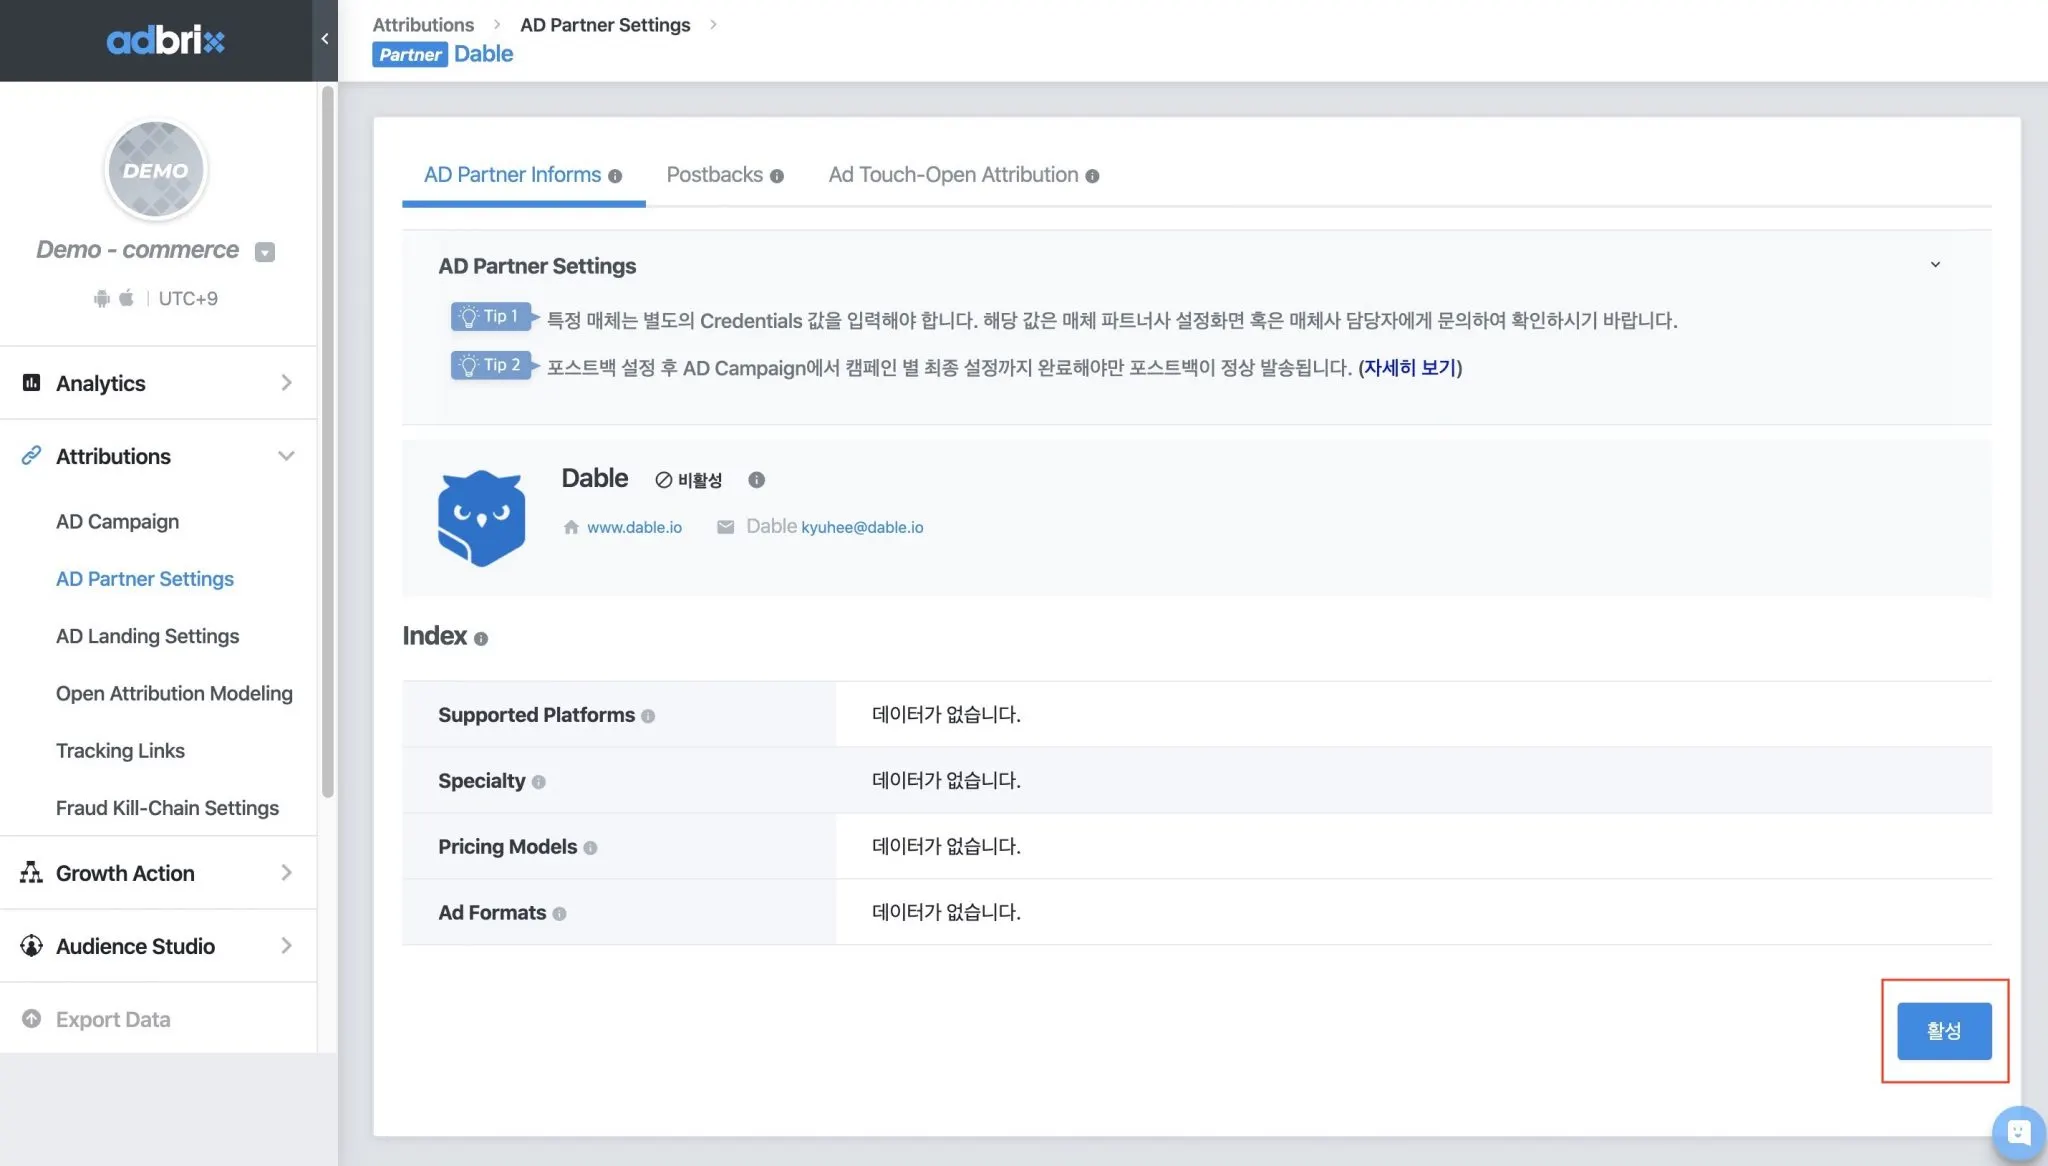The width and height of the screenshot is (2048, 1166).
Task: Collapse the Attributions menu section
Action: [x=285, y=457]
